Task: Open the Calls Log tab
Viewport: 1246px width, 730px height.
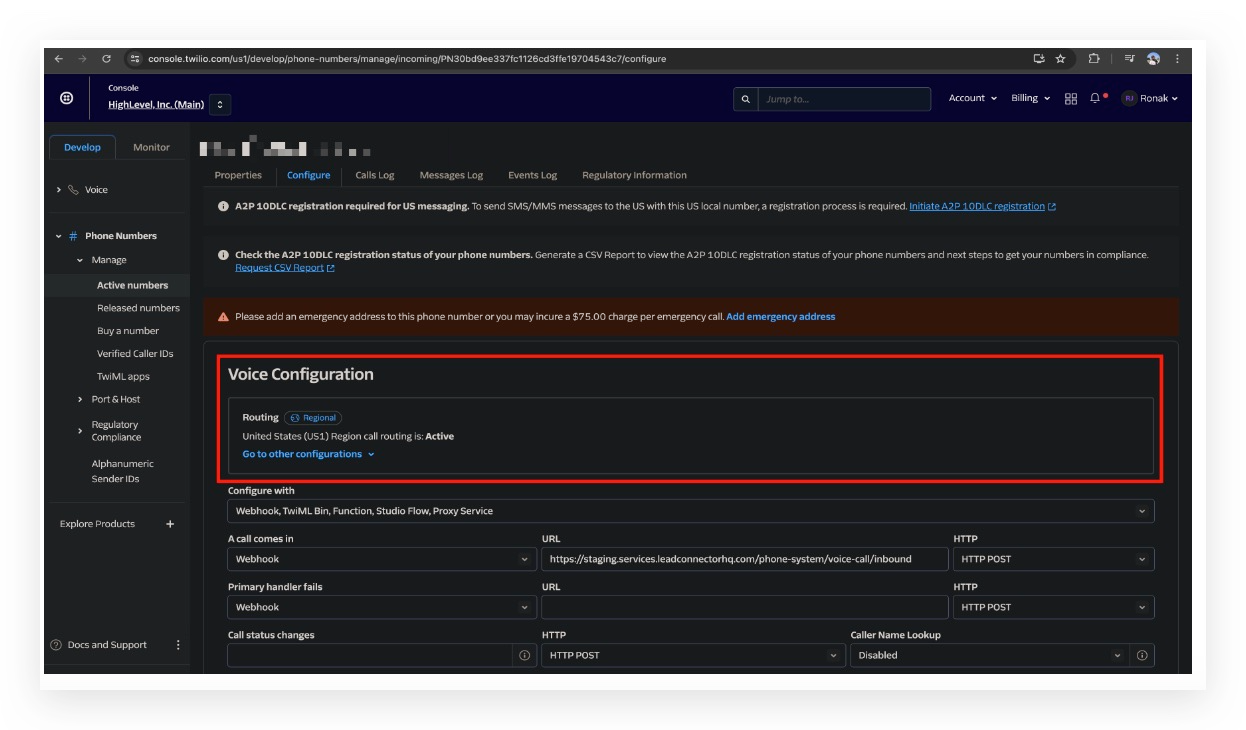Action: click(x=375, y=175)
